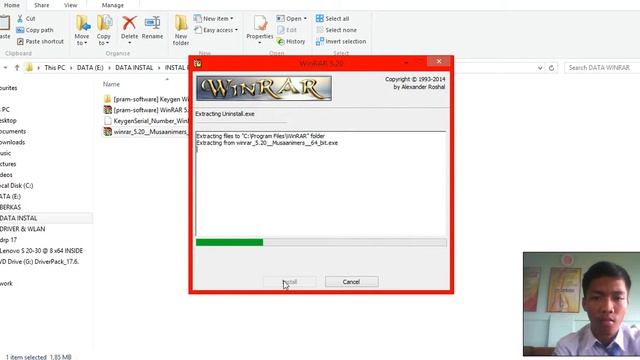Expand the Open button dropdown arrow
The height and width of the screenshot is (360, 640).
click(305, 19)
